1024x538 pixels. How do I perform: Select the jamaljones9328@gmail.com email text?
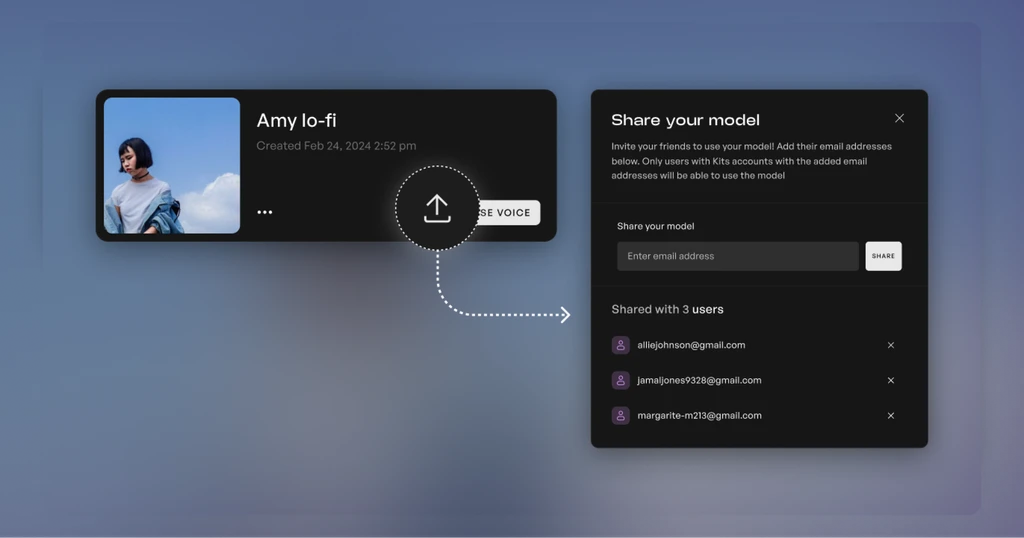pos(699,380)
